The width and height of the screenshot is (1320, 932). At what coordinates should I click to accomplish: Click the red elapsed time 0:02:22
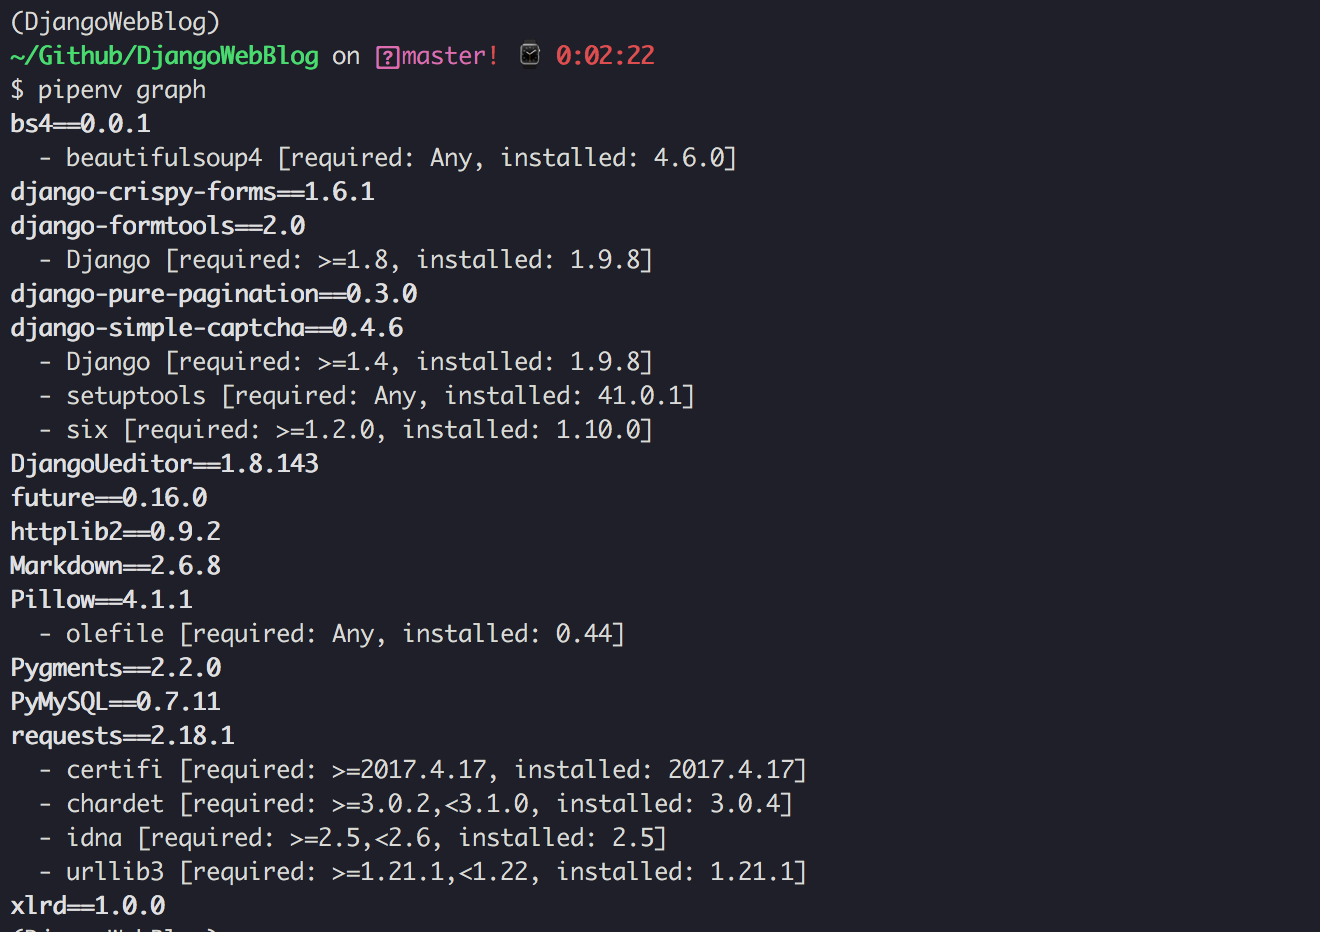pos(605,56)
